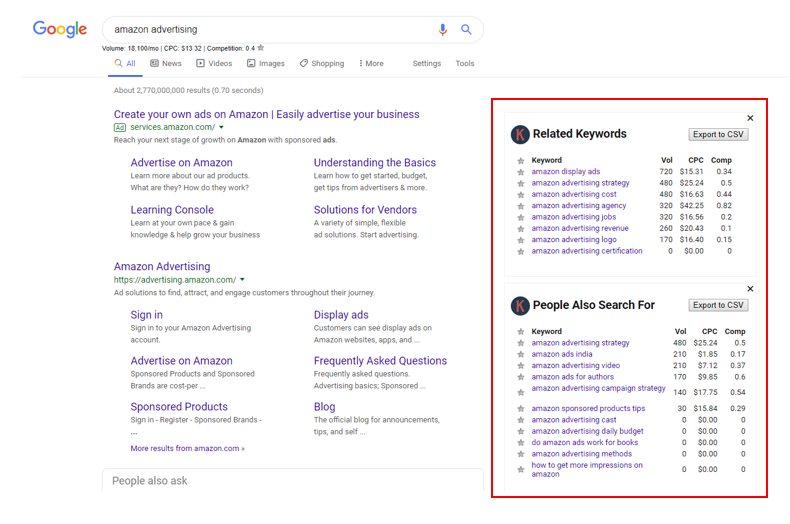Select the All results tab
The width and height of the screenshot is (790, 524).
coord(125,63)
